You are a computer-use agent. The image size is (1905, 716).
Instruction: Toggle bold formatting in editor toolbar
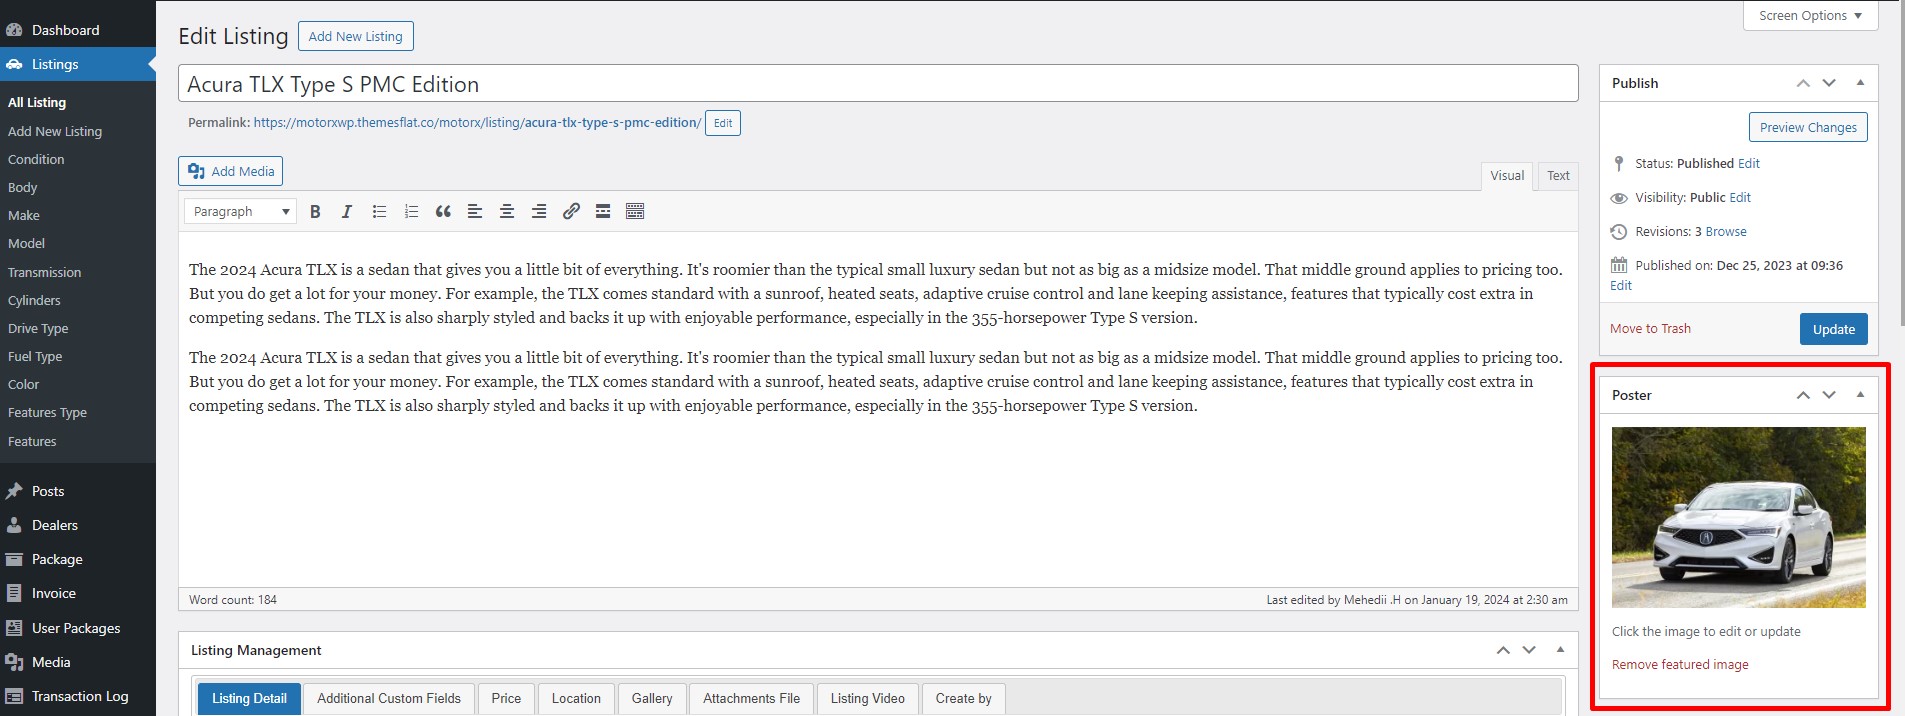315,211
